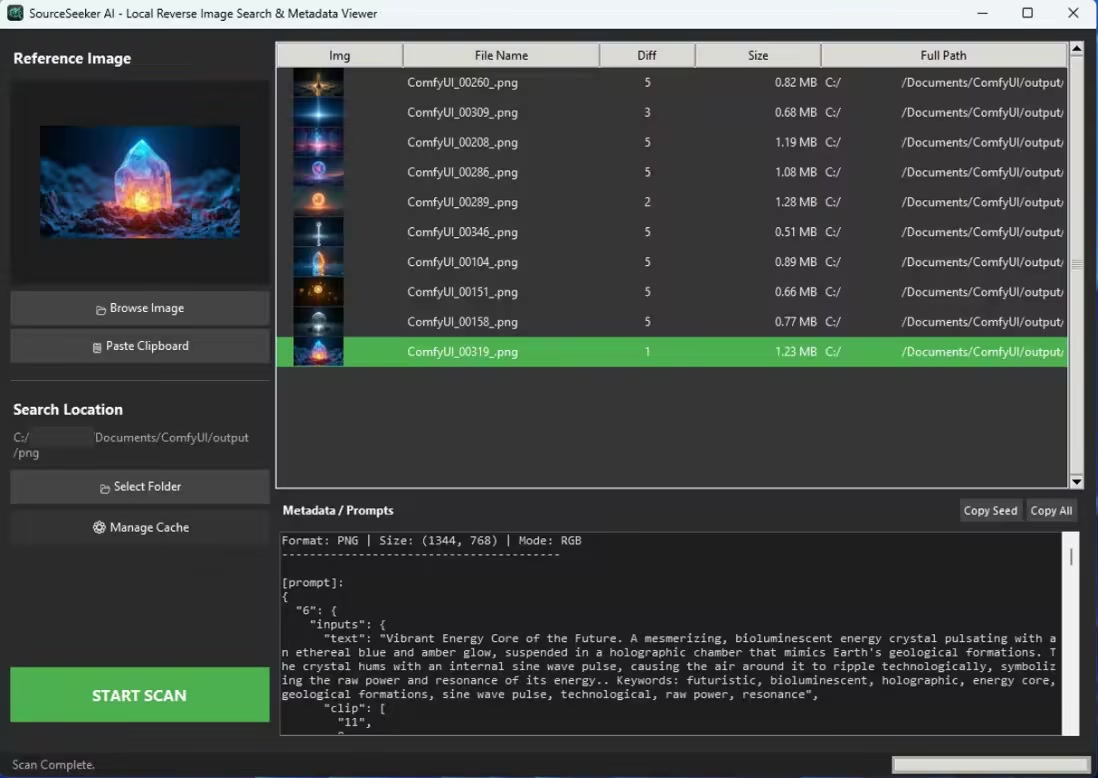The width and height of the screenshot is (1098, 778).
Task: Open the Select Folder dialog
Action: click(x=140, y=487)
